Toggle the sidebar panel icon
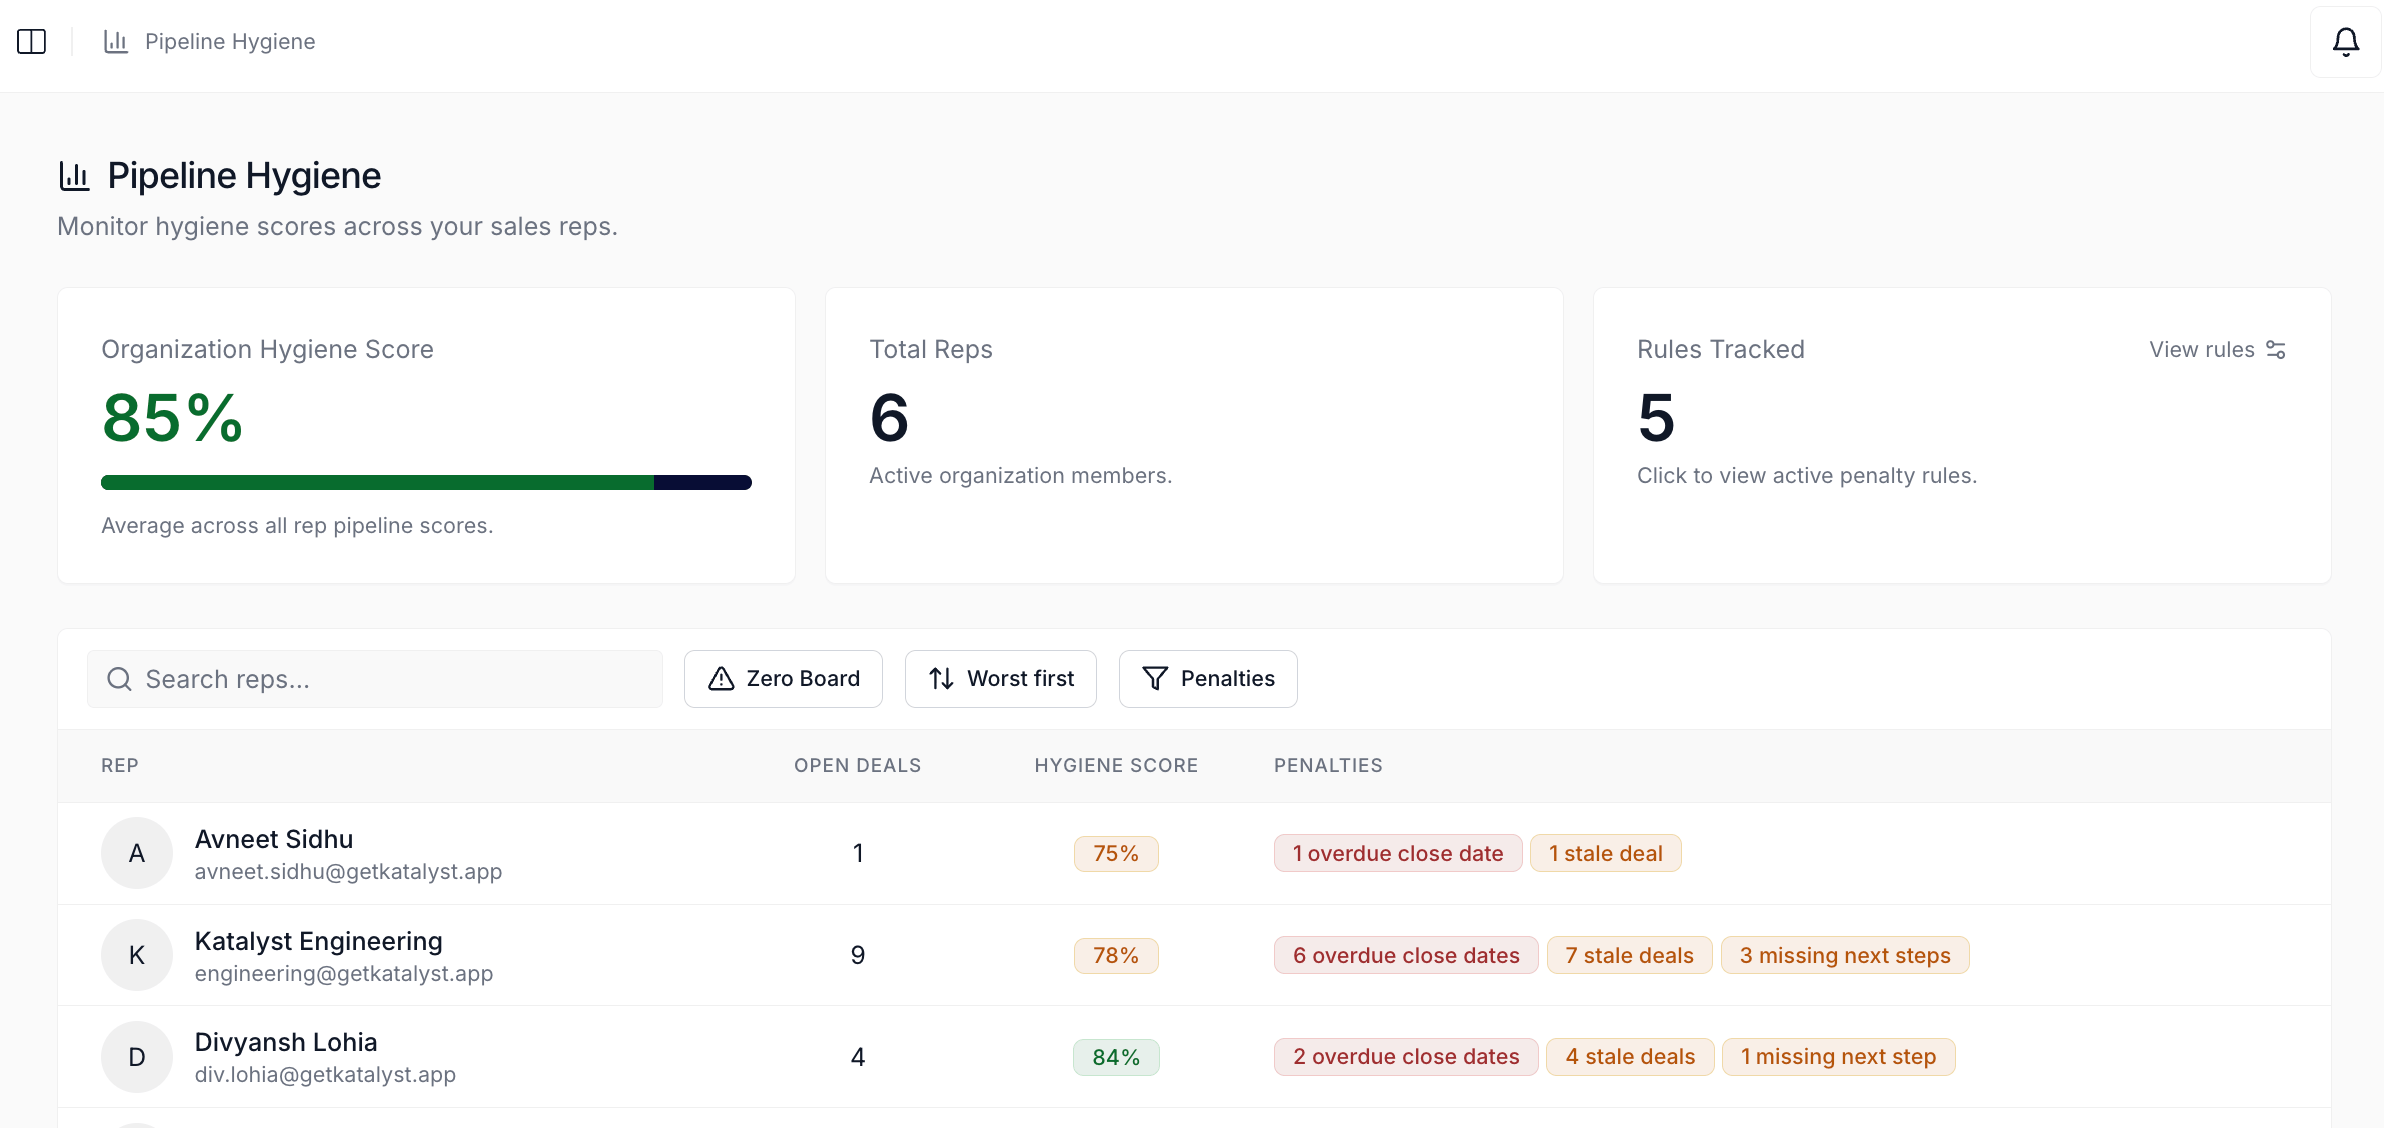Screen dimensions: 2384x1128 pyautogui.click(x=32, y=41)
